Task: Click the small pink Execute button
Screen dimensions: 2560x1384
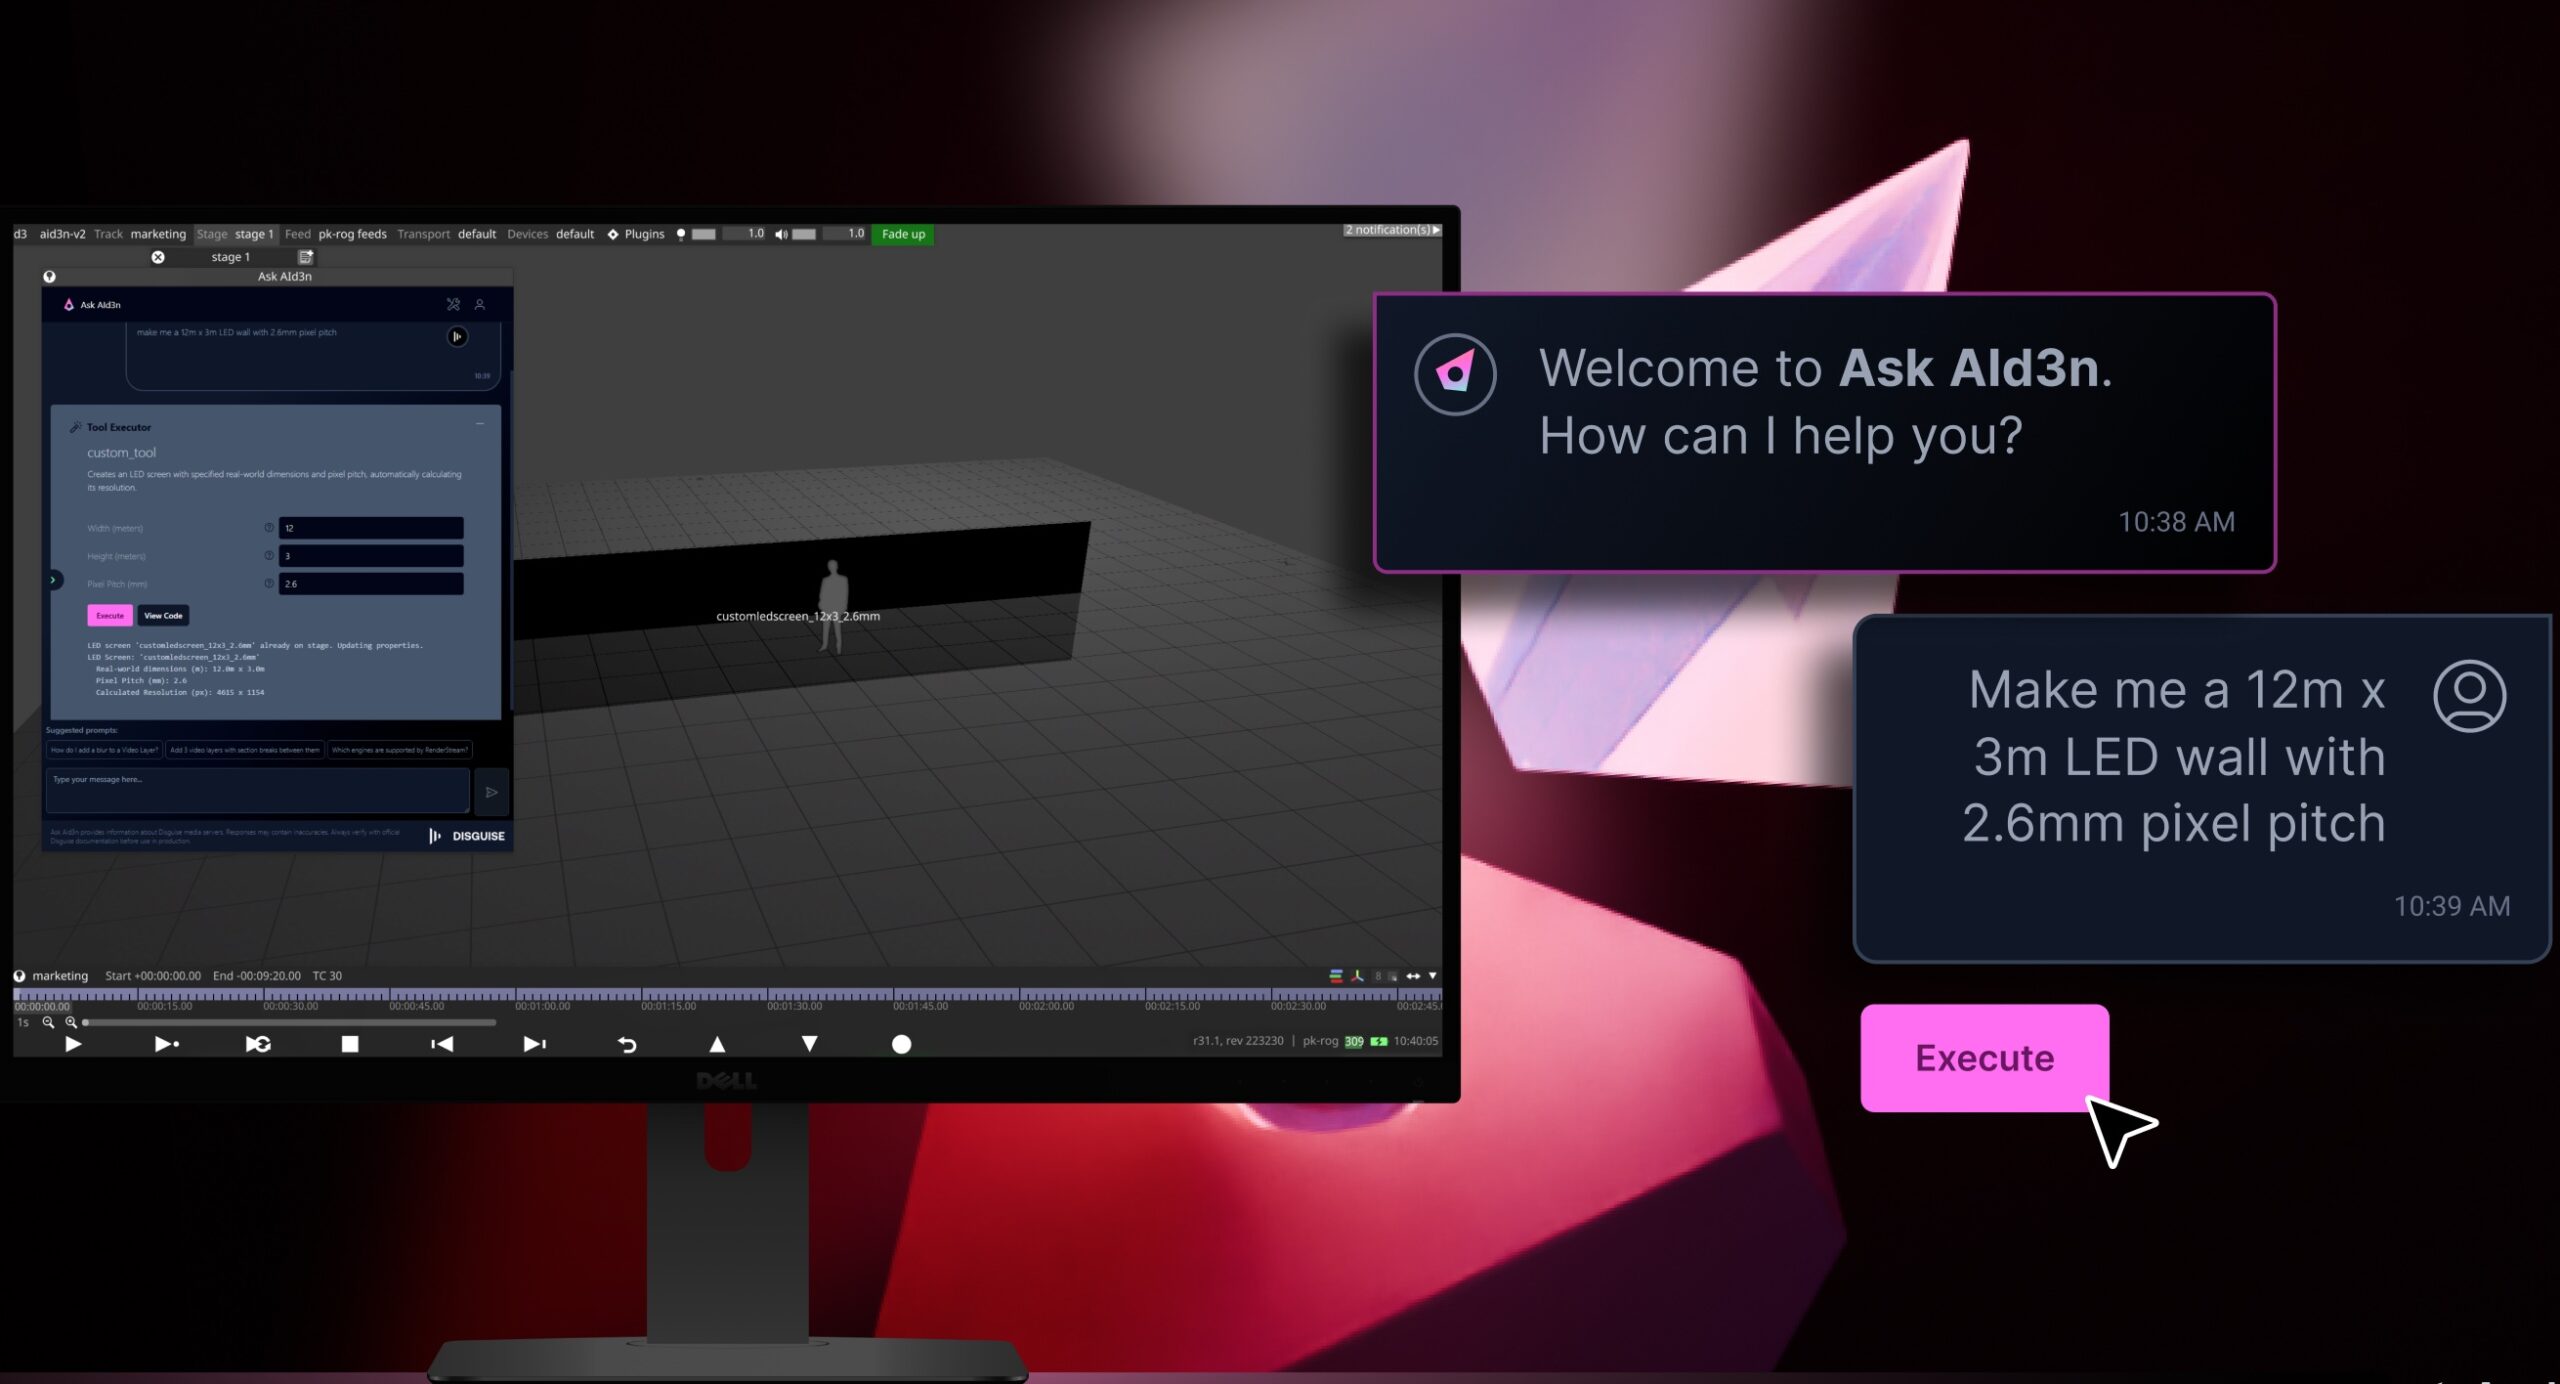Action: [x=110, y=616]
